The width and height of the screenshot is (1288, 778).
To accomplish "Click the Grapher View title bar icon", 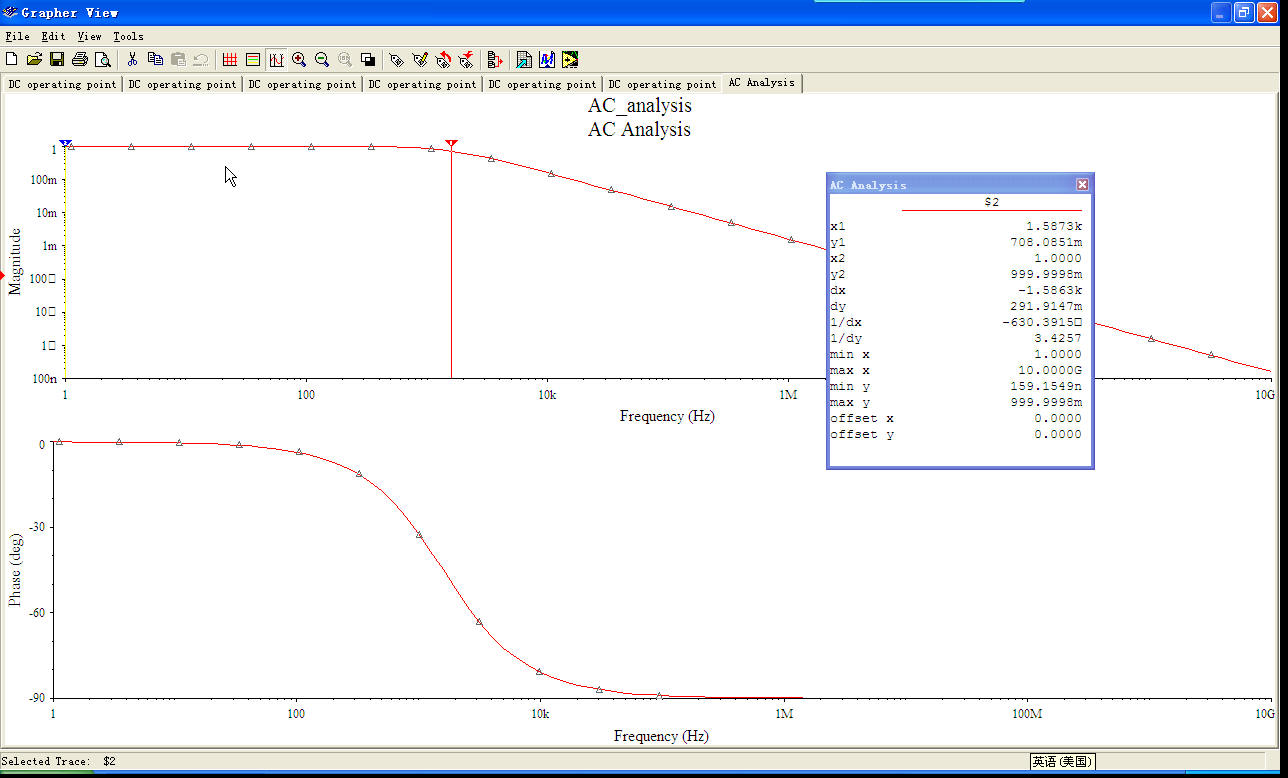I will coord(10,13).
